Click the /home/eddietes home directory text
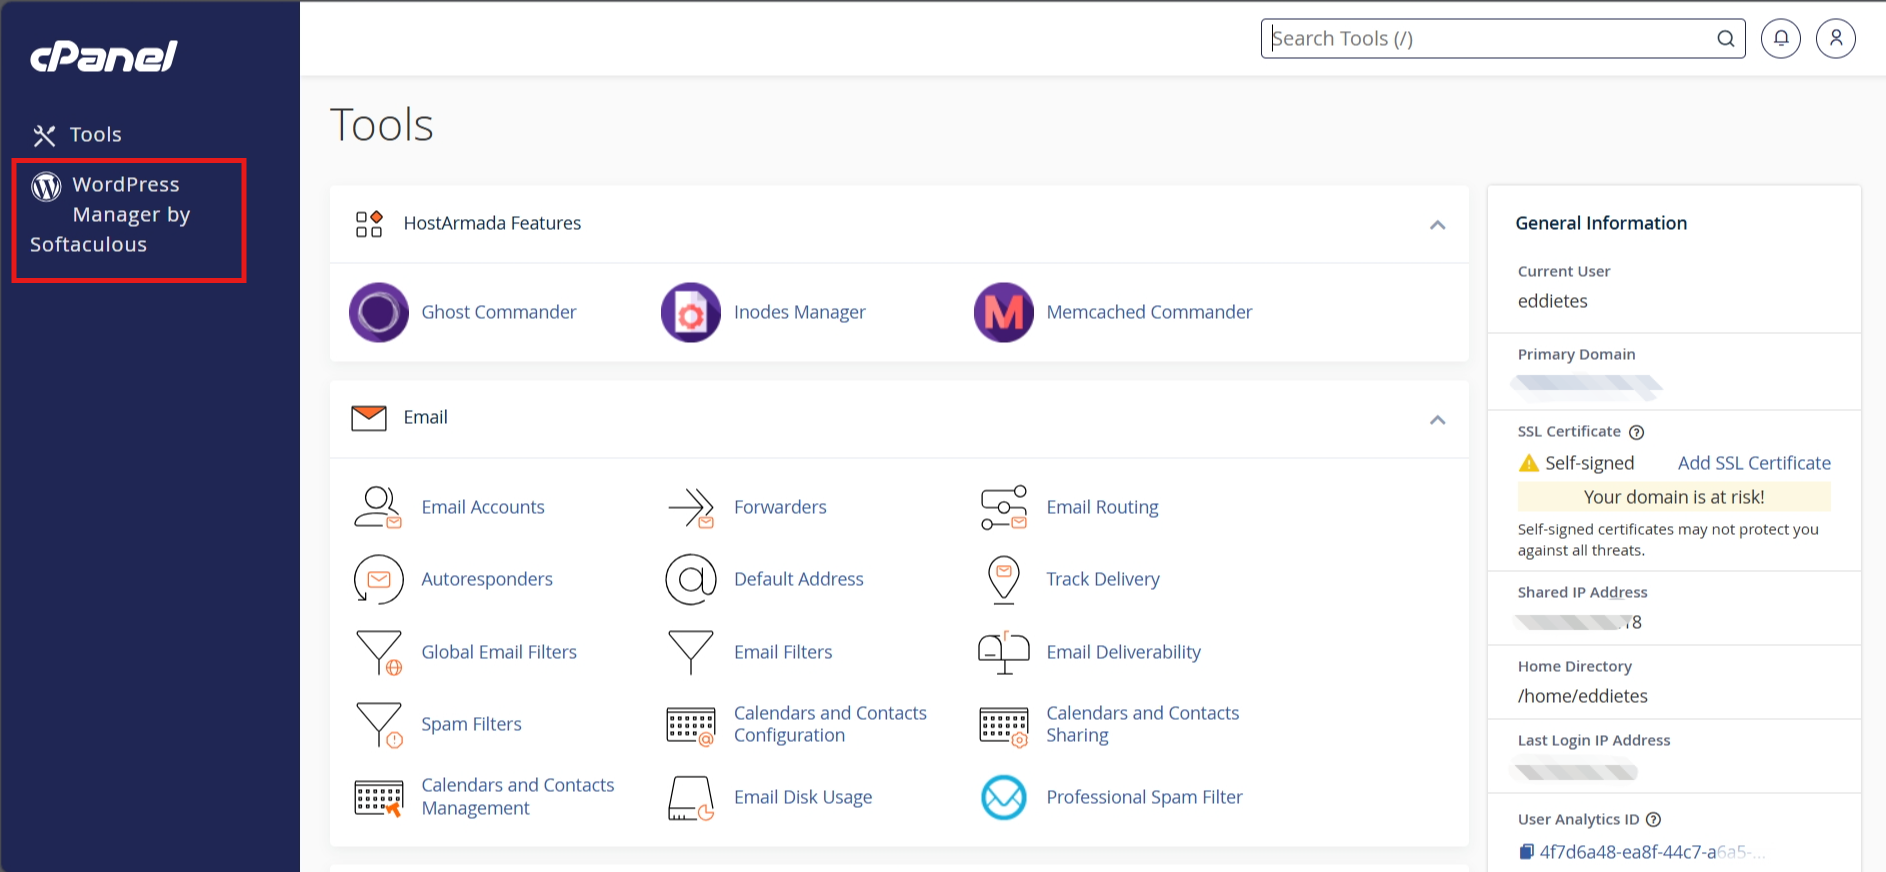The image size is (1886, 872). [1582, 696]
